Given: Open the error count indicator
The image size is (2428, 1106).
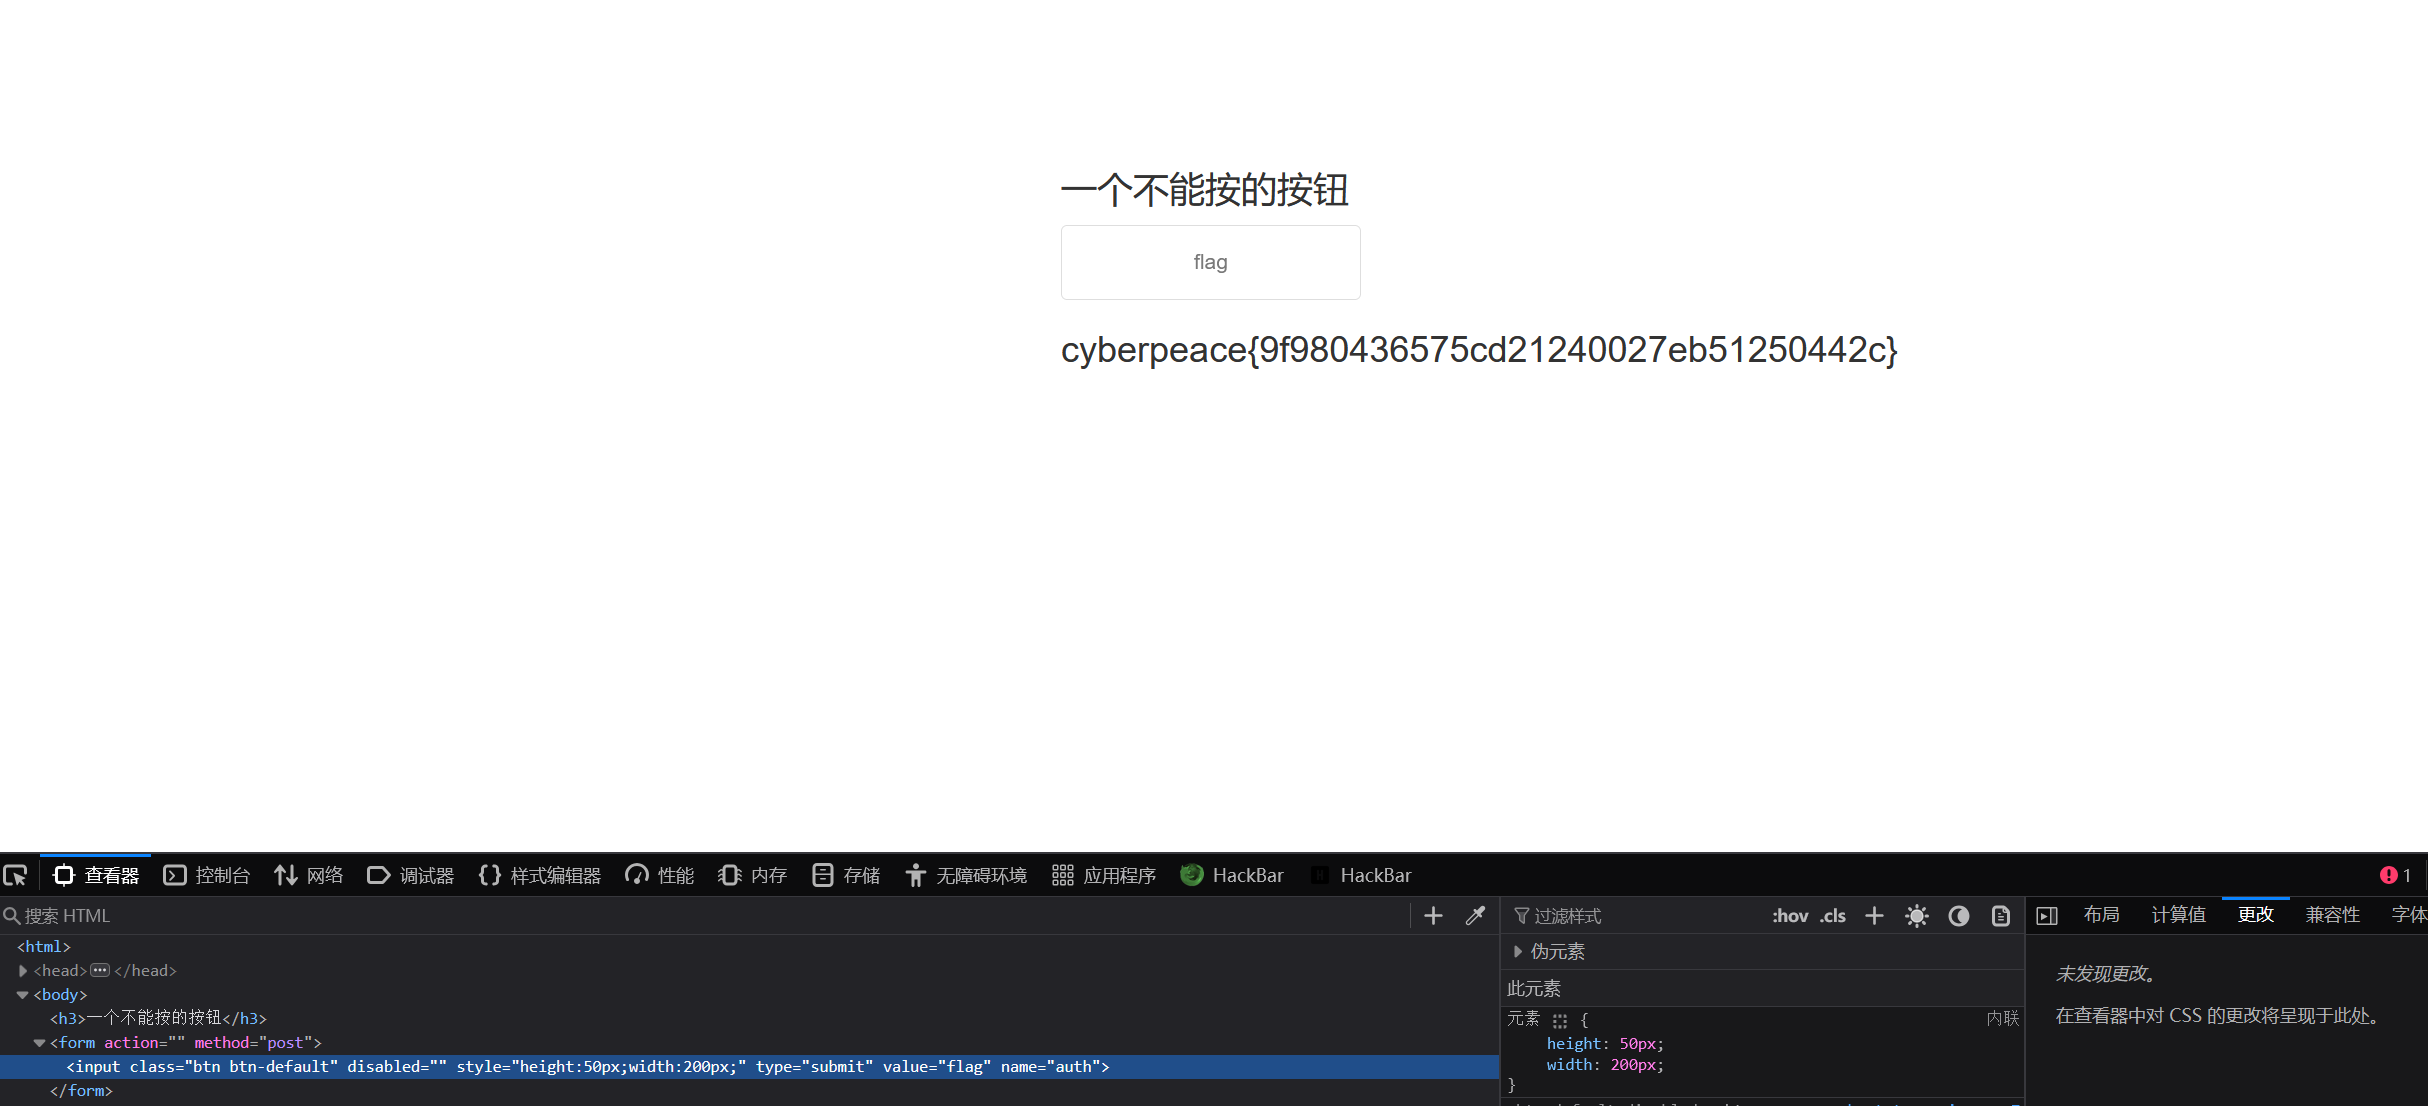Looking at the screenshot, I should tap(2395, 876).
